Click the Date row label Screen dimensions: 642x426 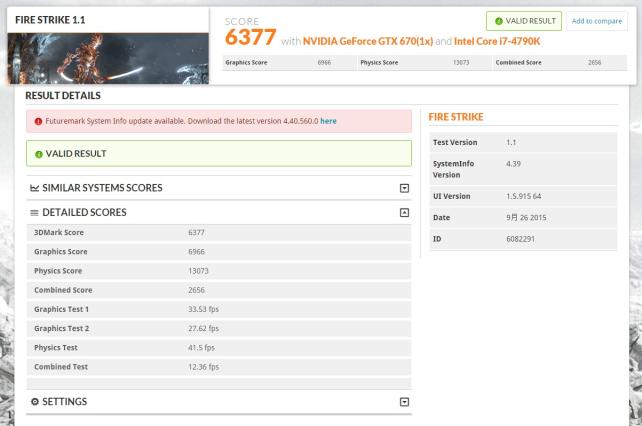441,218
